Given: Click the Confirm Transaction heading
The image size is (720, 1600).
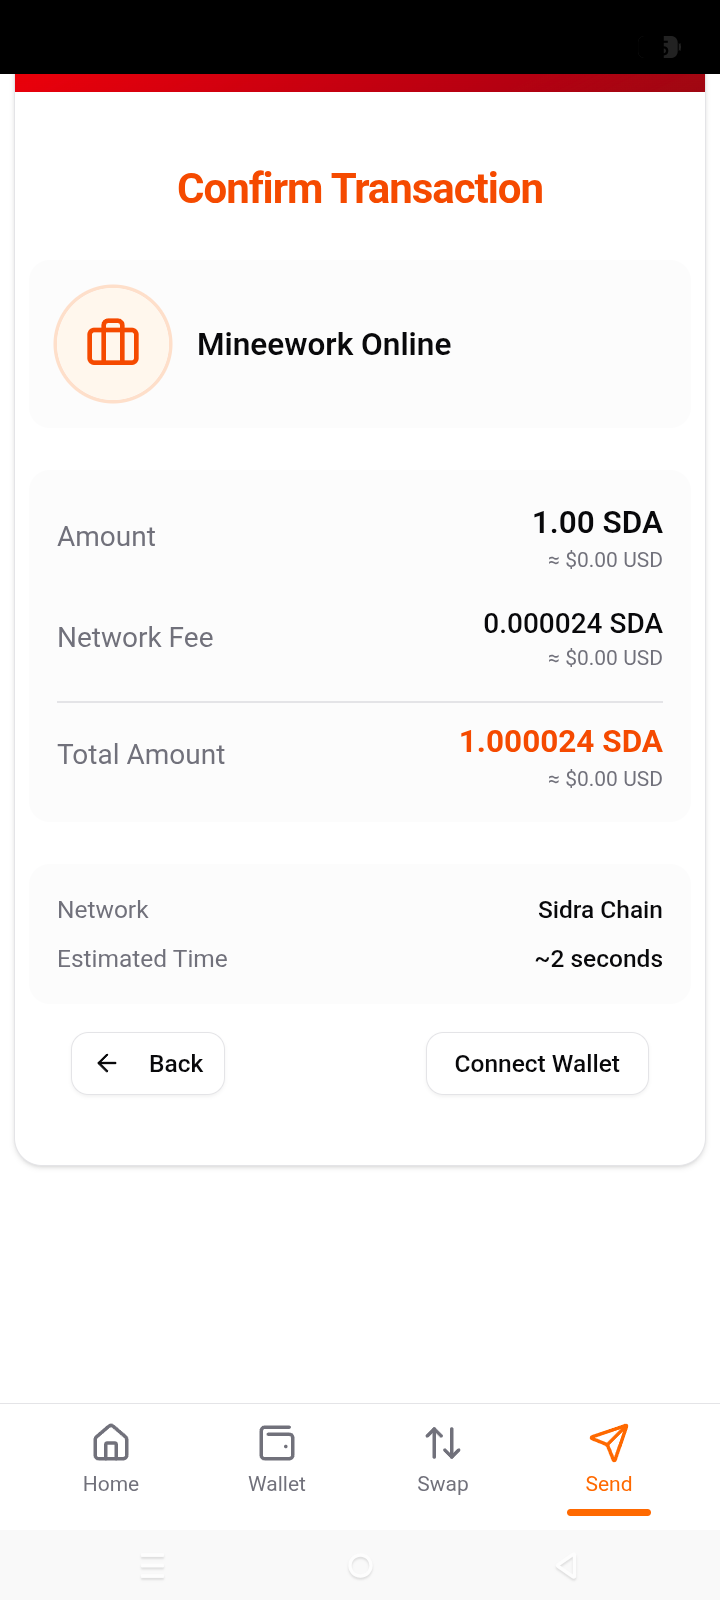Looking at the screenshot, I should pos(360,188).
